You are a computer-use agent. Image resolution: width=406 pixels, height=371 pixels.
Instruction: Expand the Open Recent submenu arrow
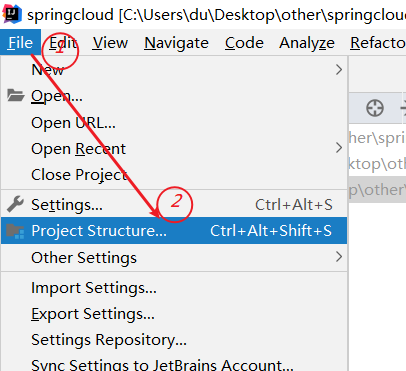(339, 148)
